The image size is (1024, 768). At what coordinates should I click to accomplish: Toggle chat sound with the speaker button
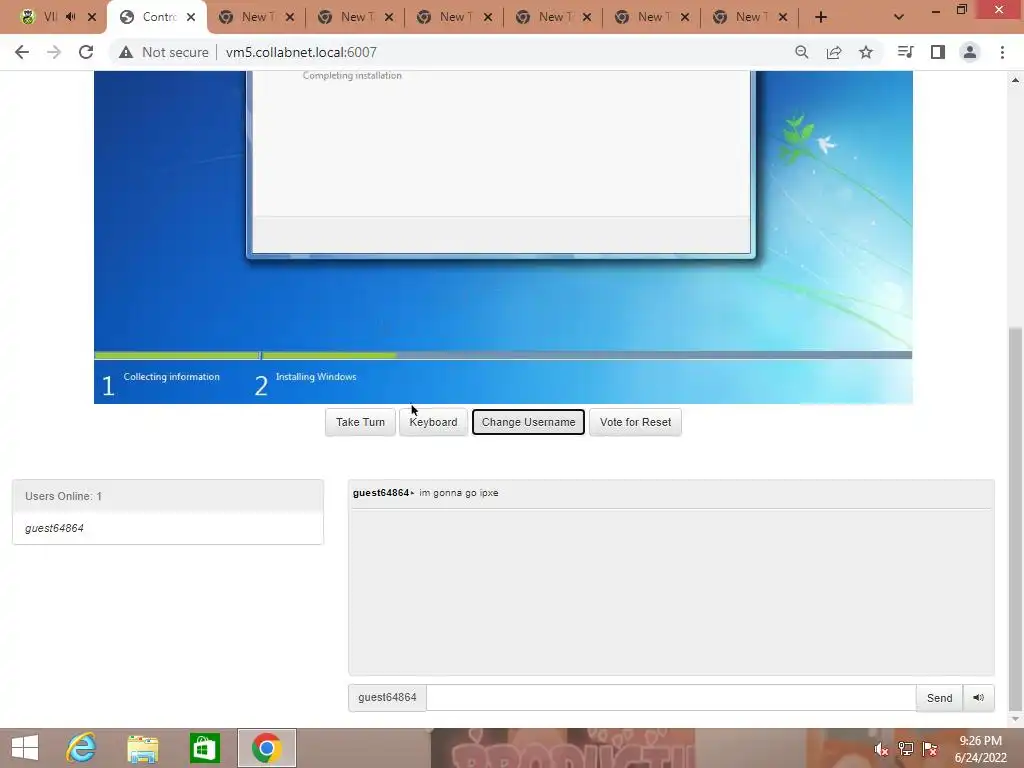coord(978,698)
